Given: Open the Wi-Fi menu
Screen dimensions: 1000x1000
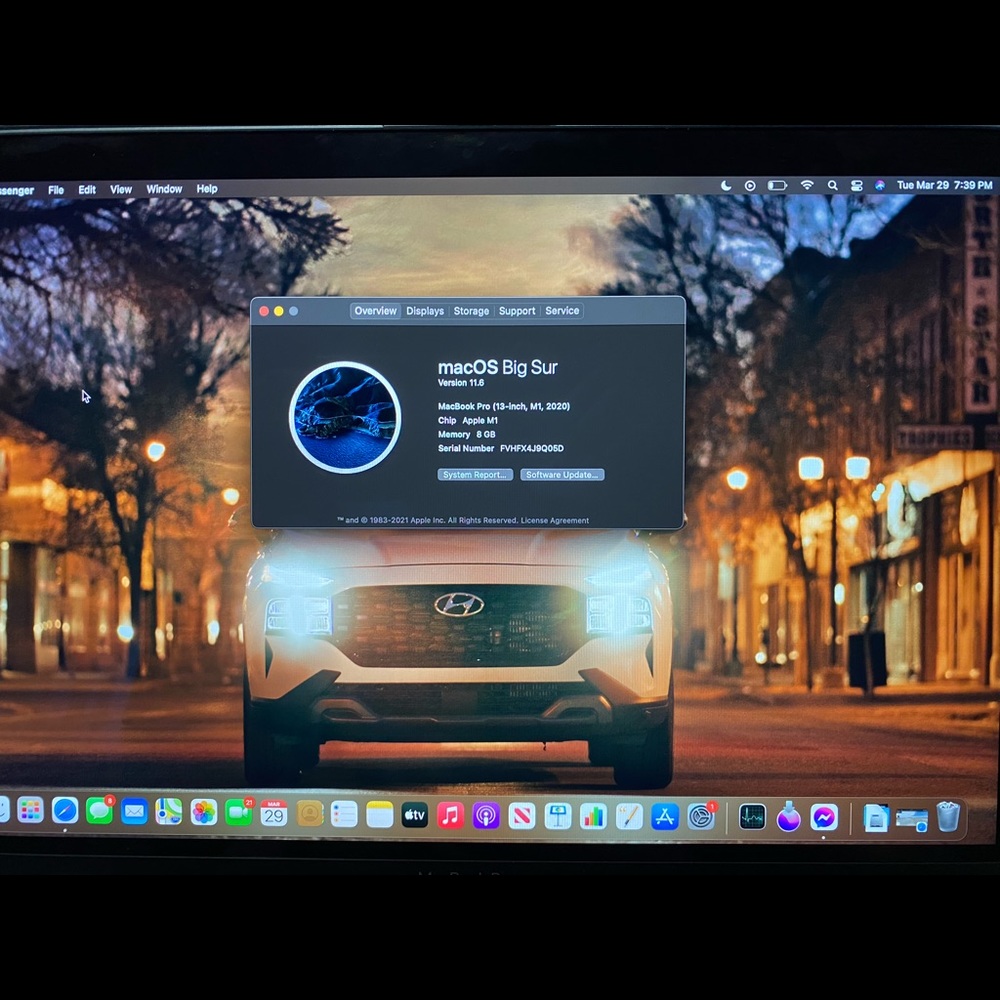Looking at the screenshot, I should [807, 185].
